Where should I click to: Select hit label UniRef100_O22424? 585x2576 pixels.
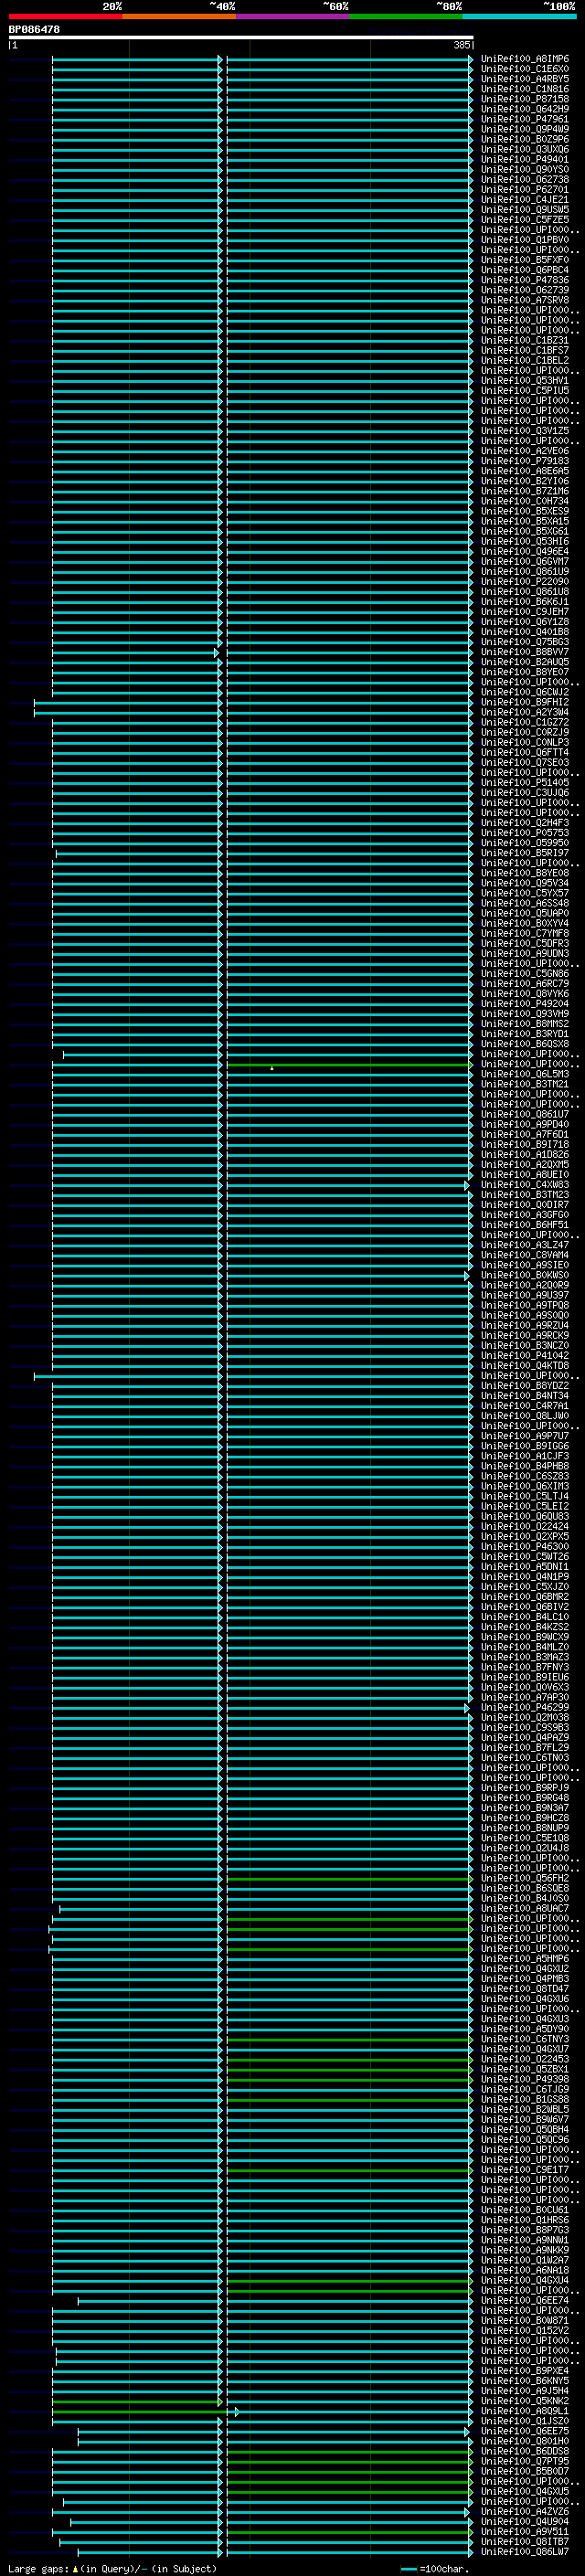(525, 1527)
